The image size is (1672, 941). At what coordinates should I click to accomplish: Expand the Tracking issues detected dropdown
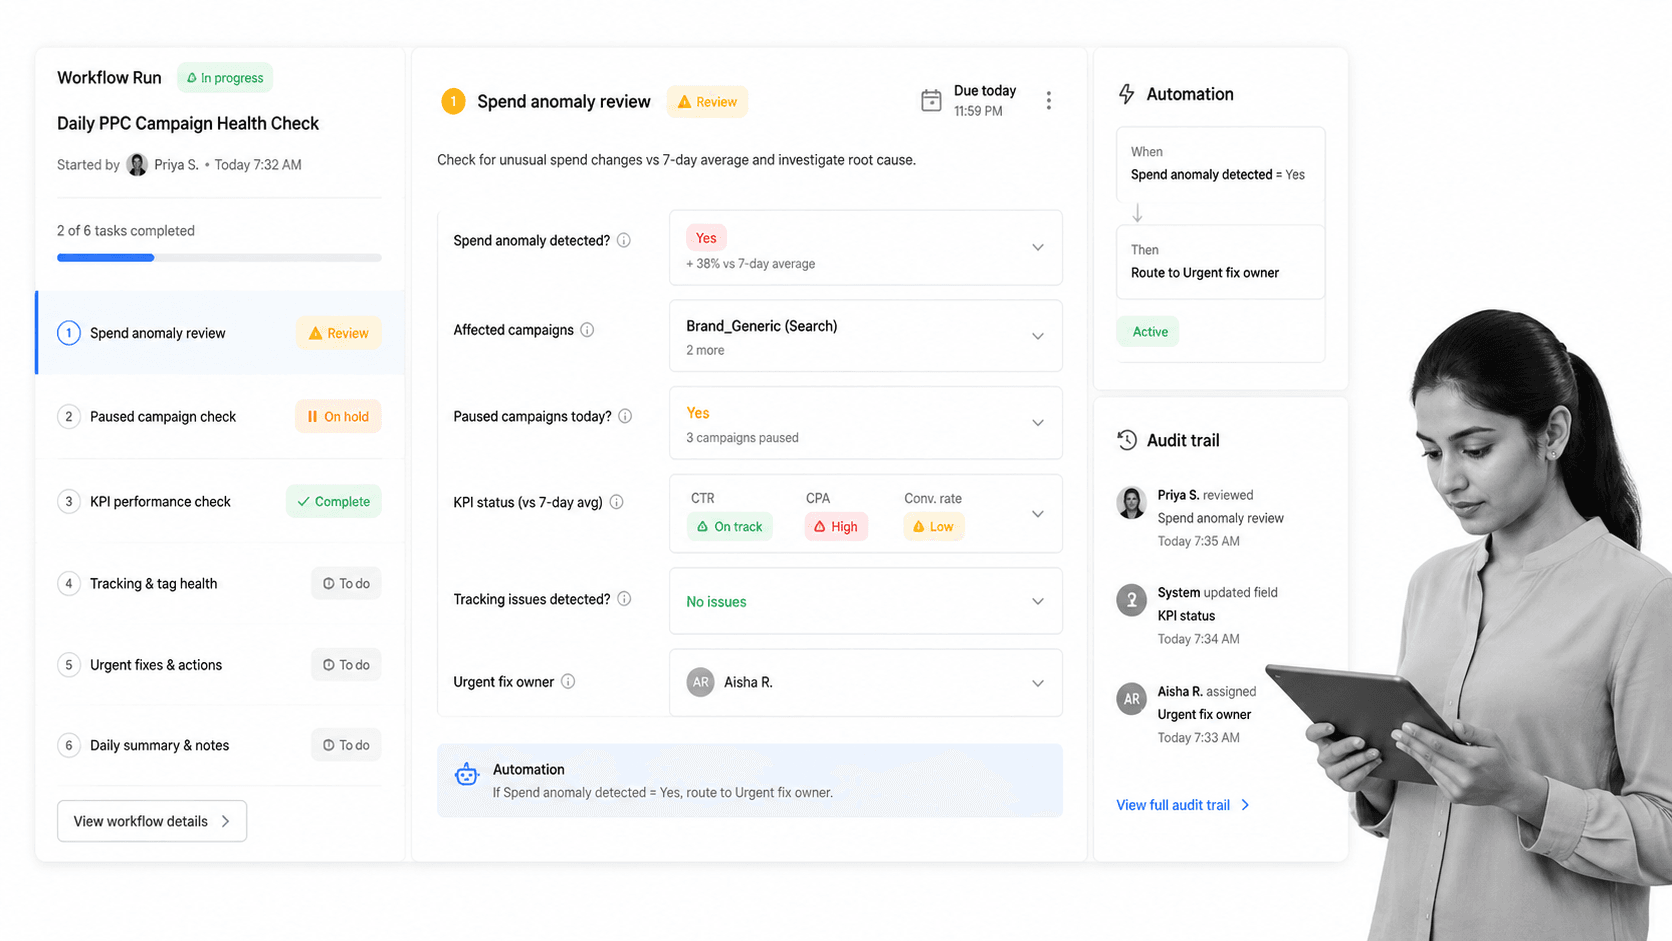tap(1037, 602)
